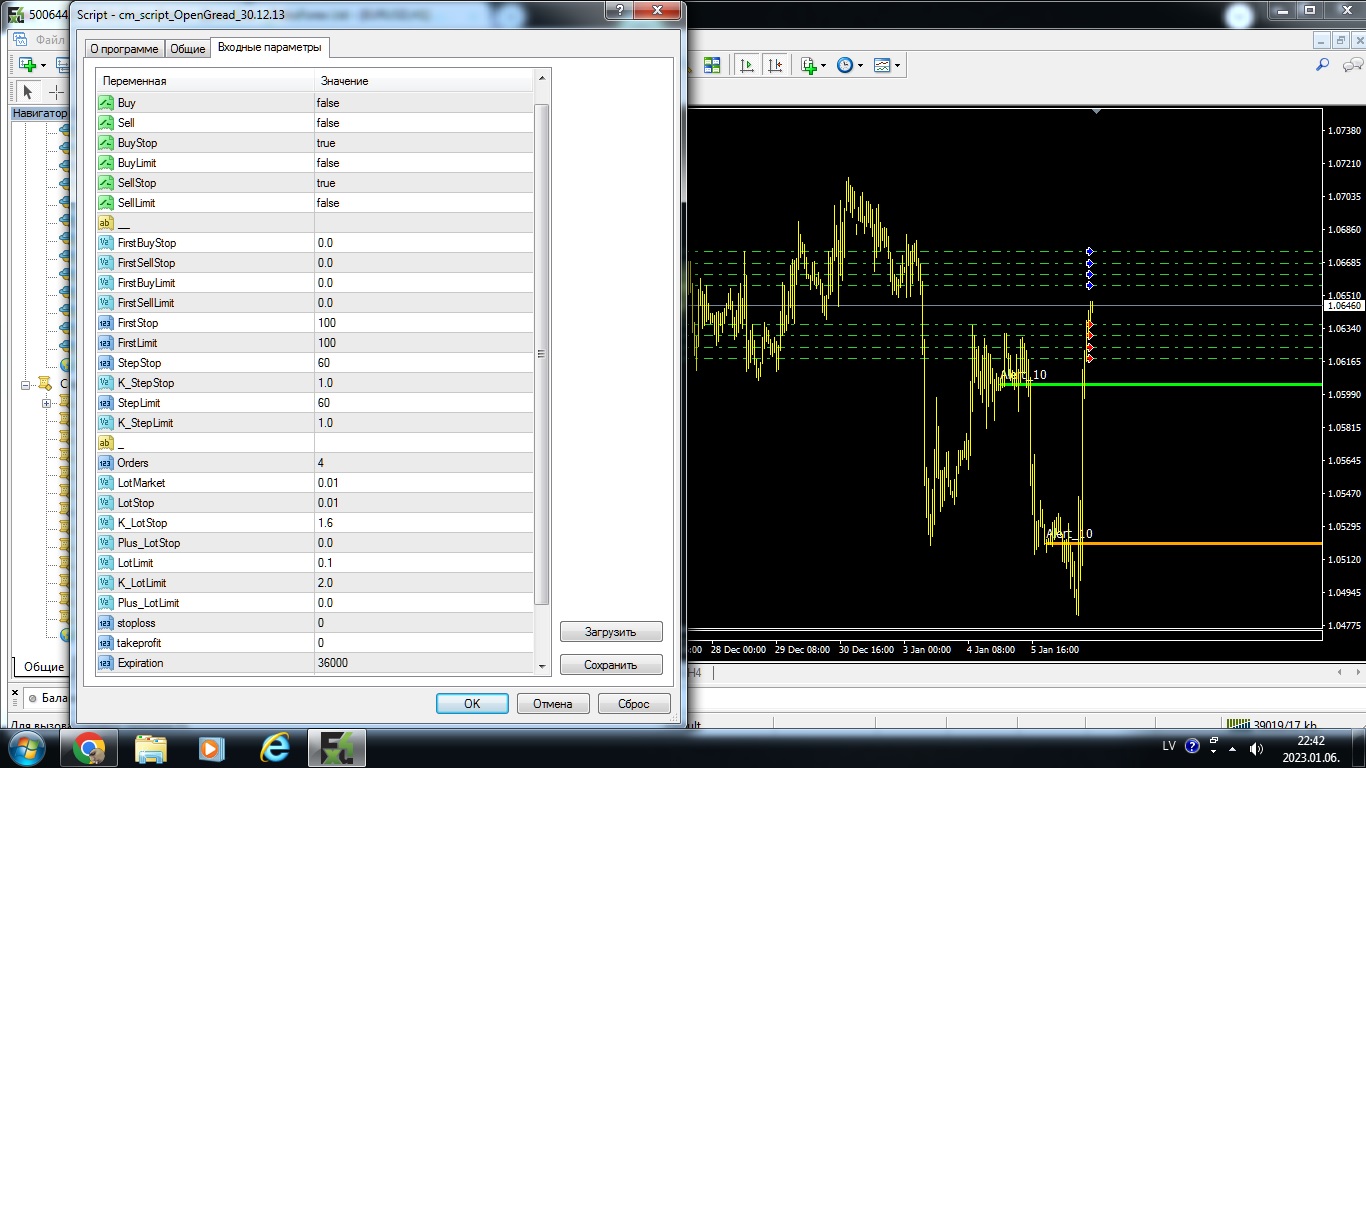Click the 'Сброс' reset button

[x=634, y=704]
